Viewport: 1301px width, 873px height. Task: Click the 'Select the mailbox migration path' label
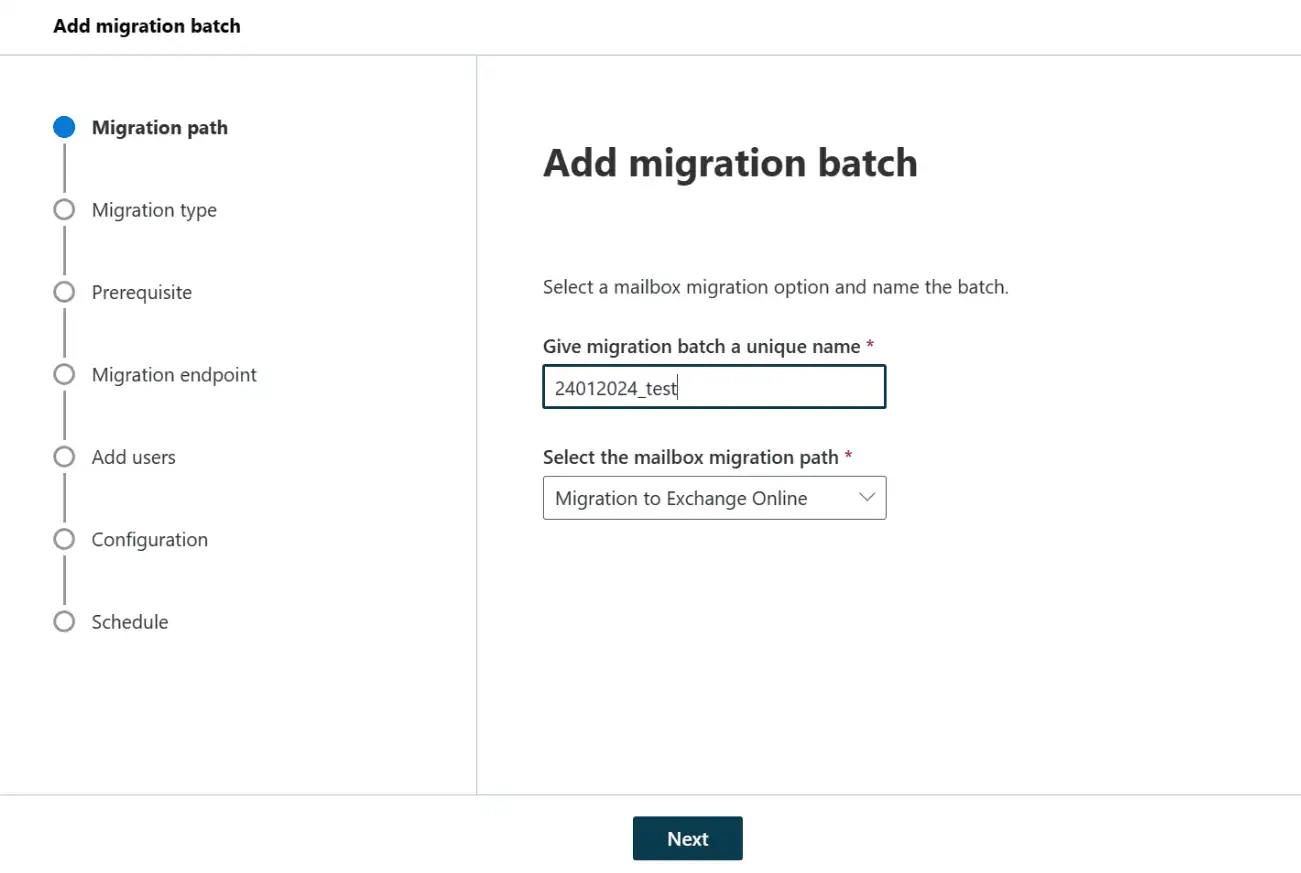(697, 457)
